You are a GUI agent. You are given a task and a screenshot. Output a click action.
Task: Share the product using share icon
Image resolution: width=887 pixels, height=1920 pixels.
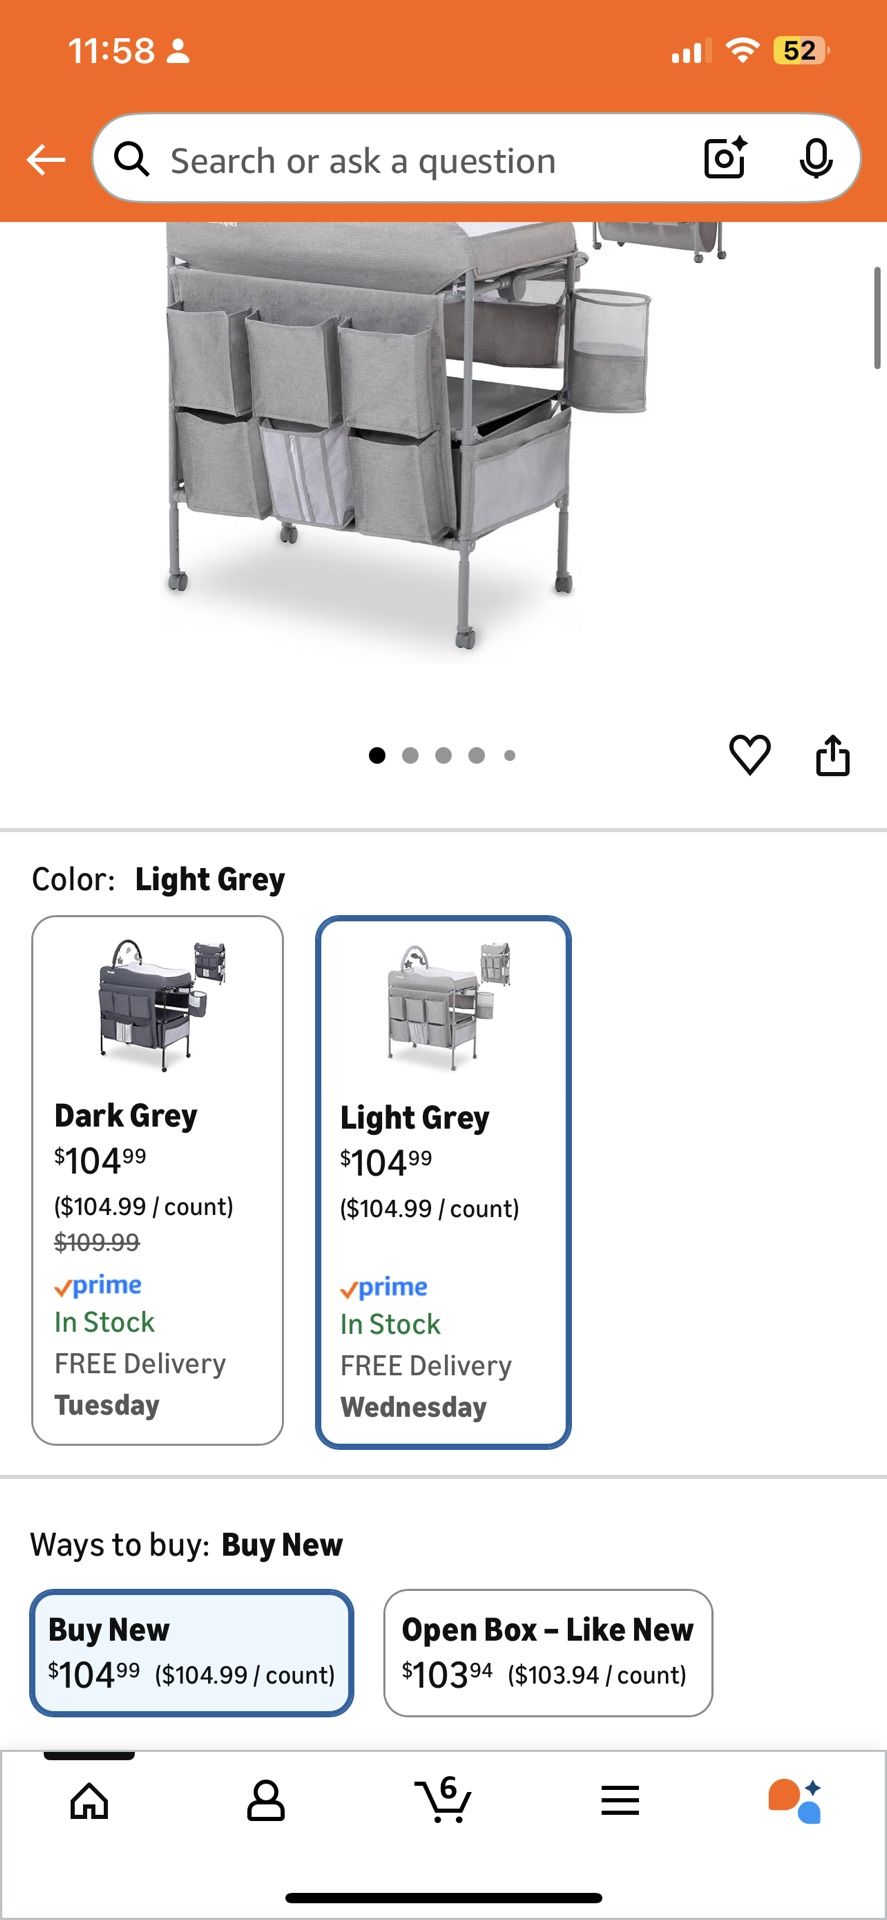pyautogui.click(x=833, y=755)
